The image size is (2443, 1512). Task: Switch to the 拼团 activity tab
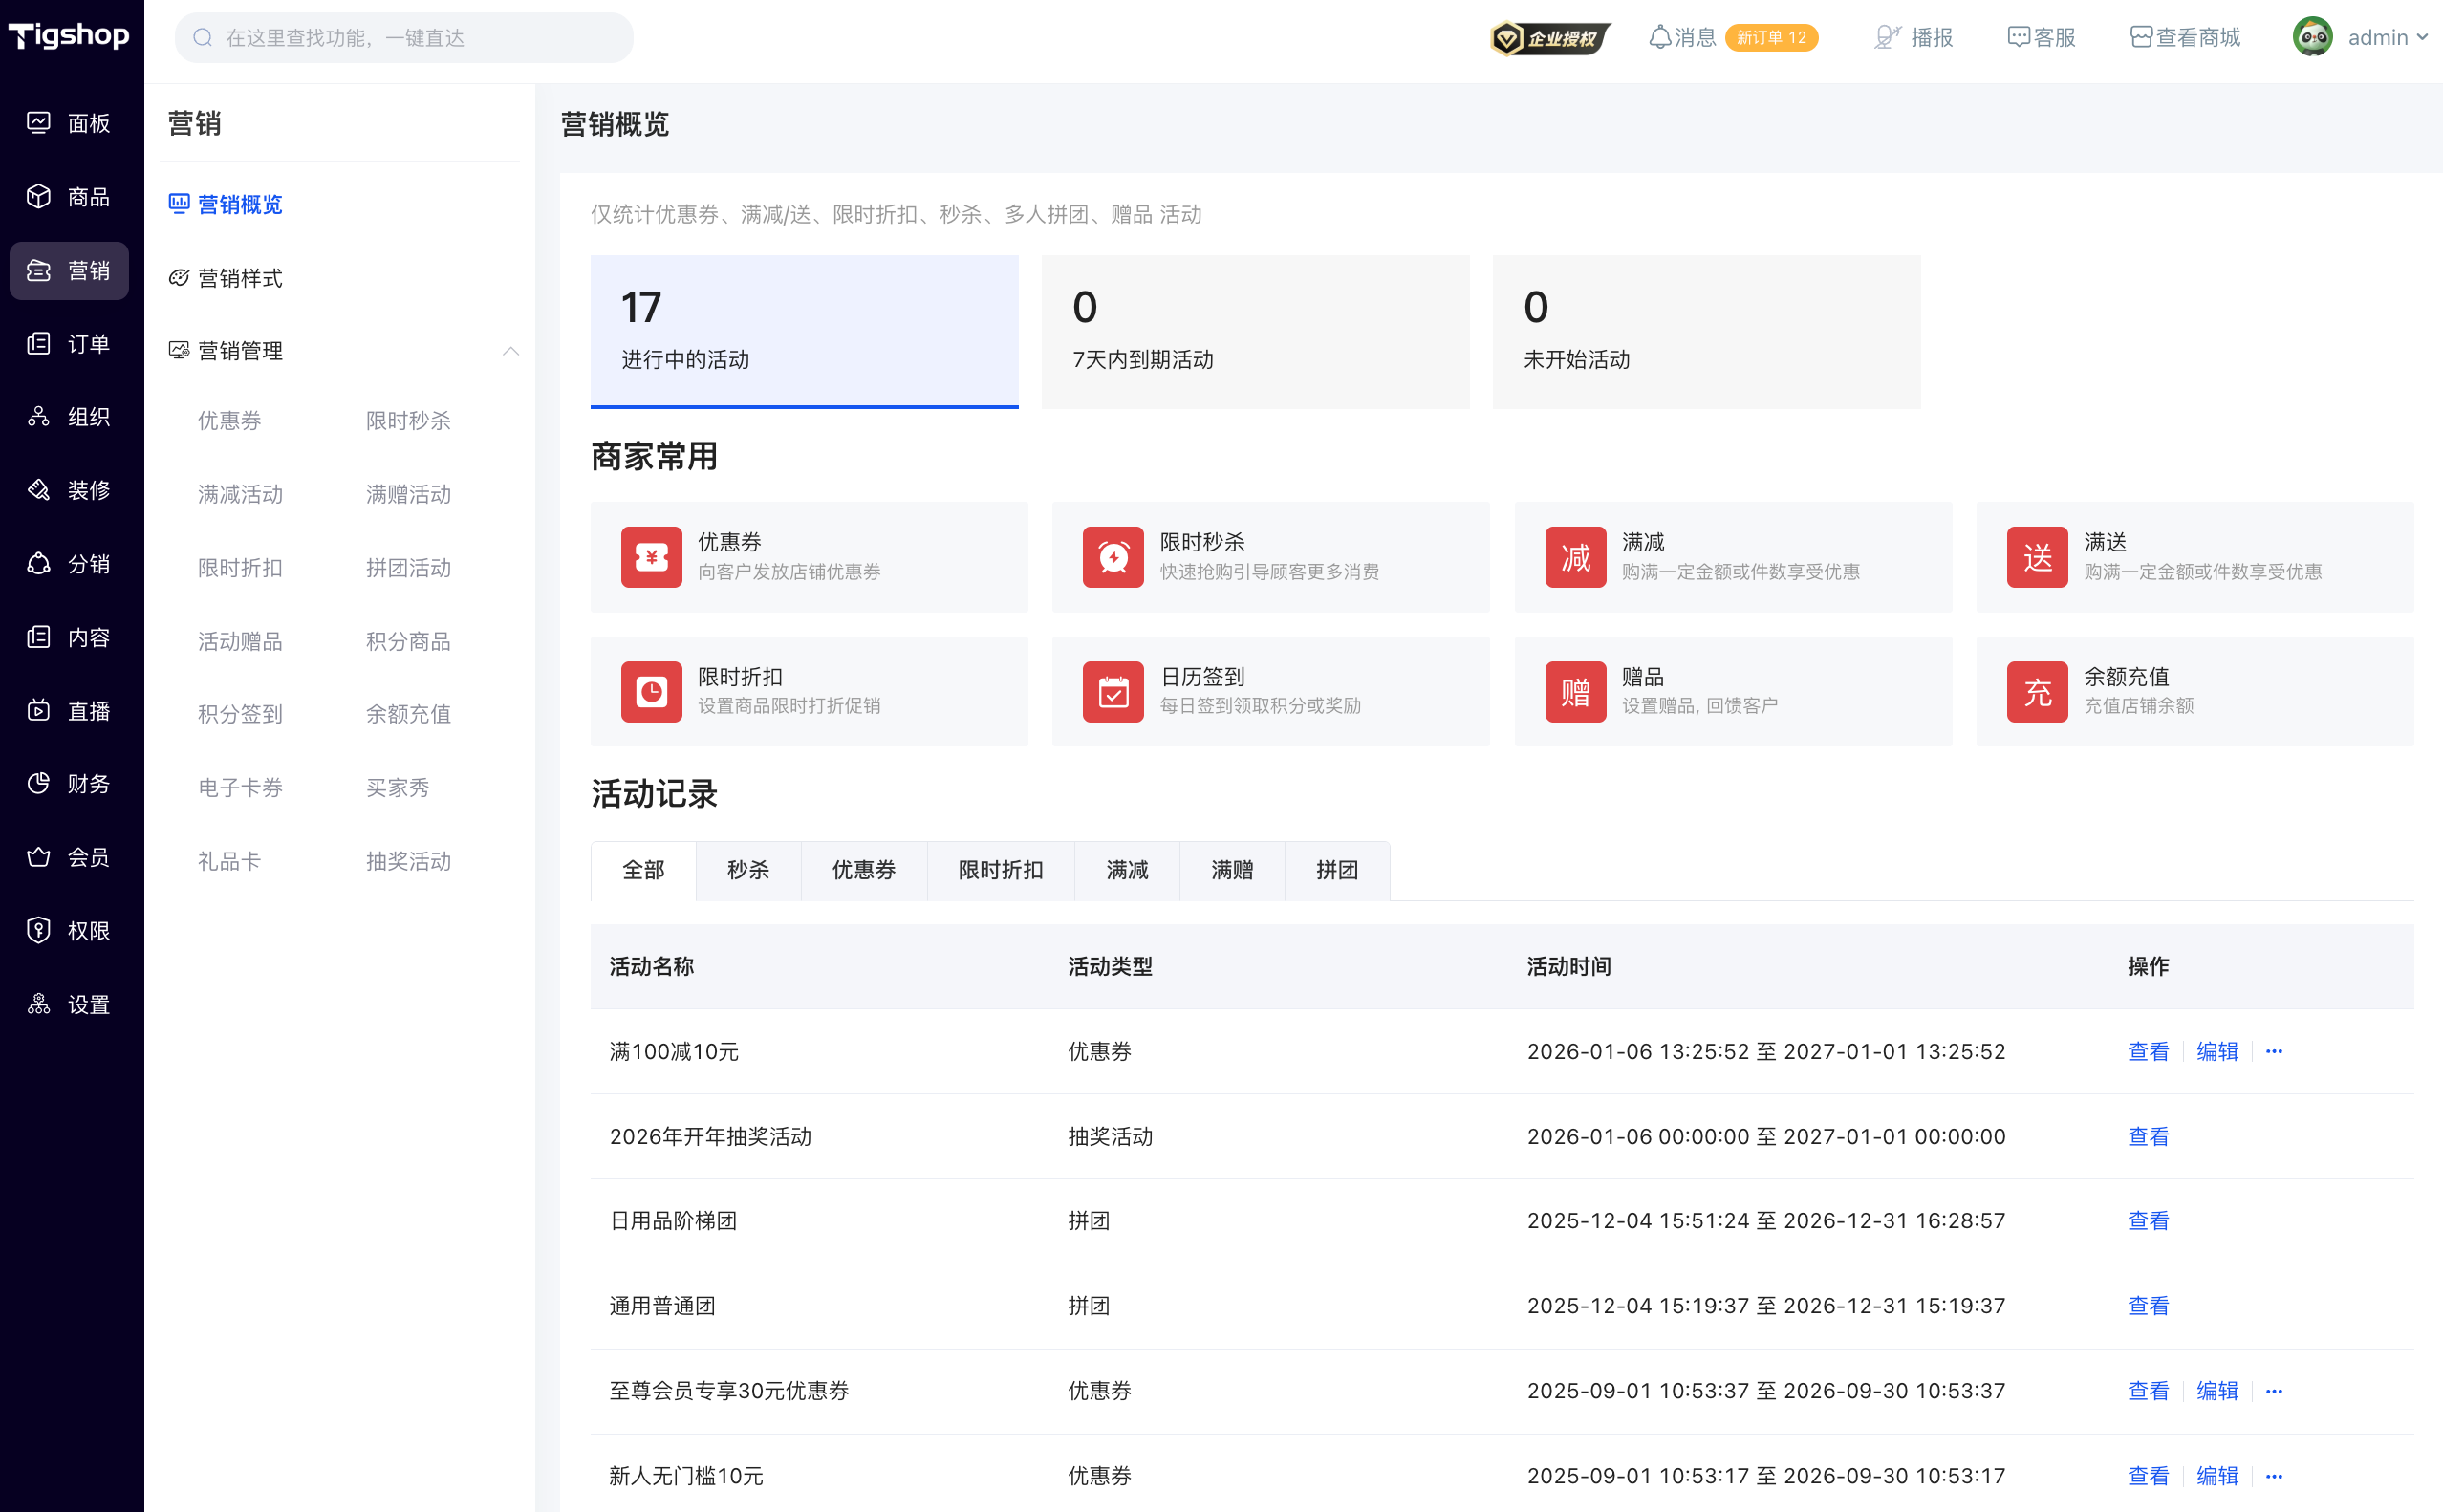pyautogui.click(x=1337, y=870)
